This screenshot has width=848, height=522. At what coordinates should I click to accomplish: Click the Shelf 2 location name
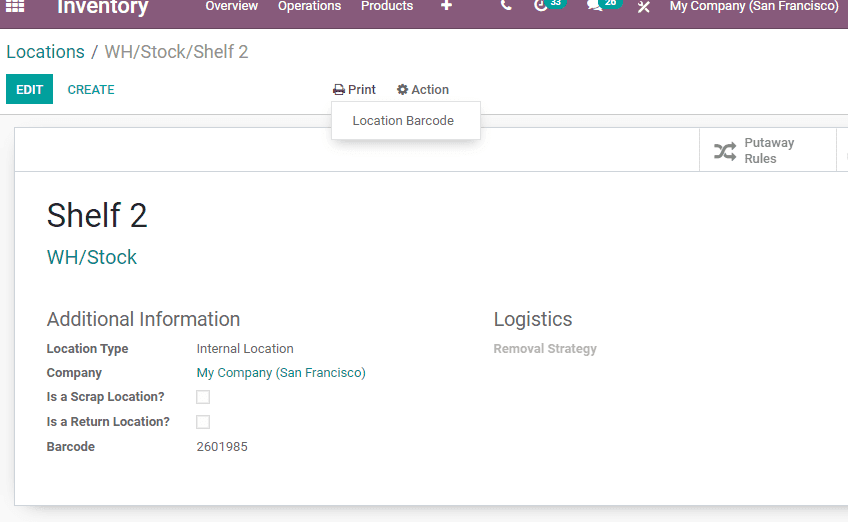pos(97,215)
